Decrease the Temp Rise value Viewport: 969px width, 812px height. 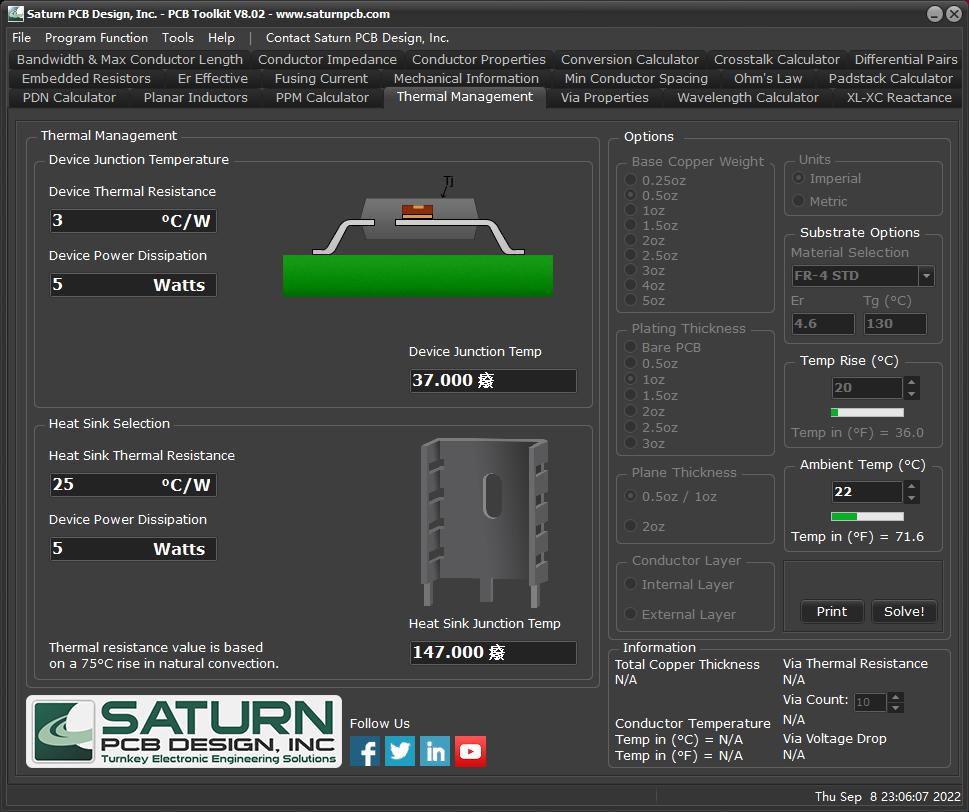coord(911,394)
